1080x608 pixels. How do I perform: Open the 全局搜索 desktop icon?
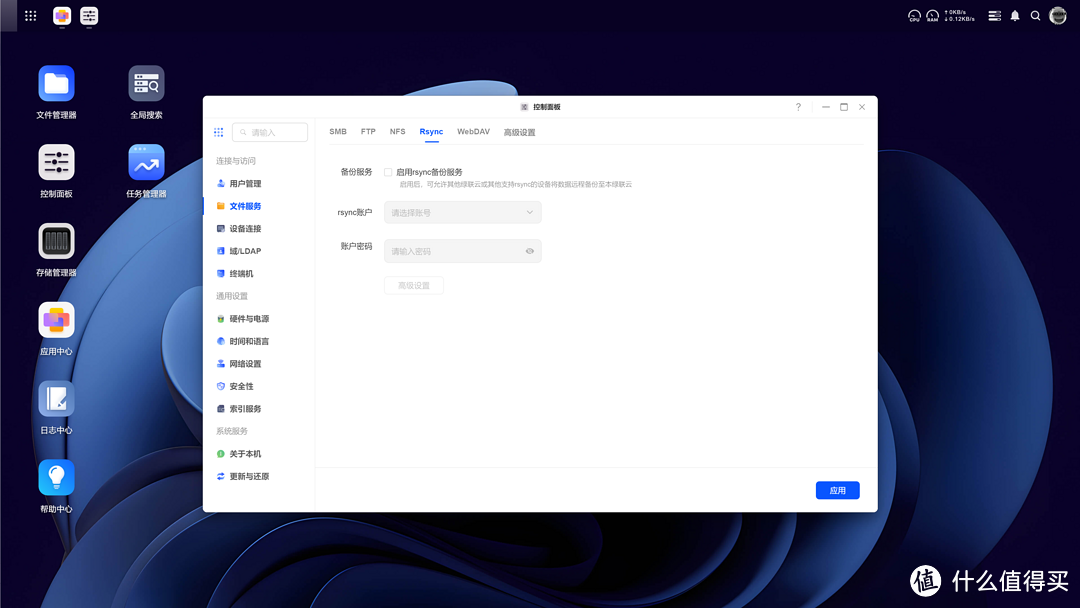click(146, 84)
